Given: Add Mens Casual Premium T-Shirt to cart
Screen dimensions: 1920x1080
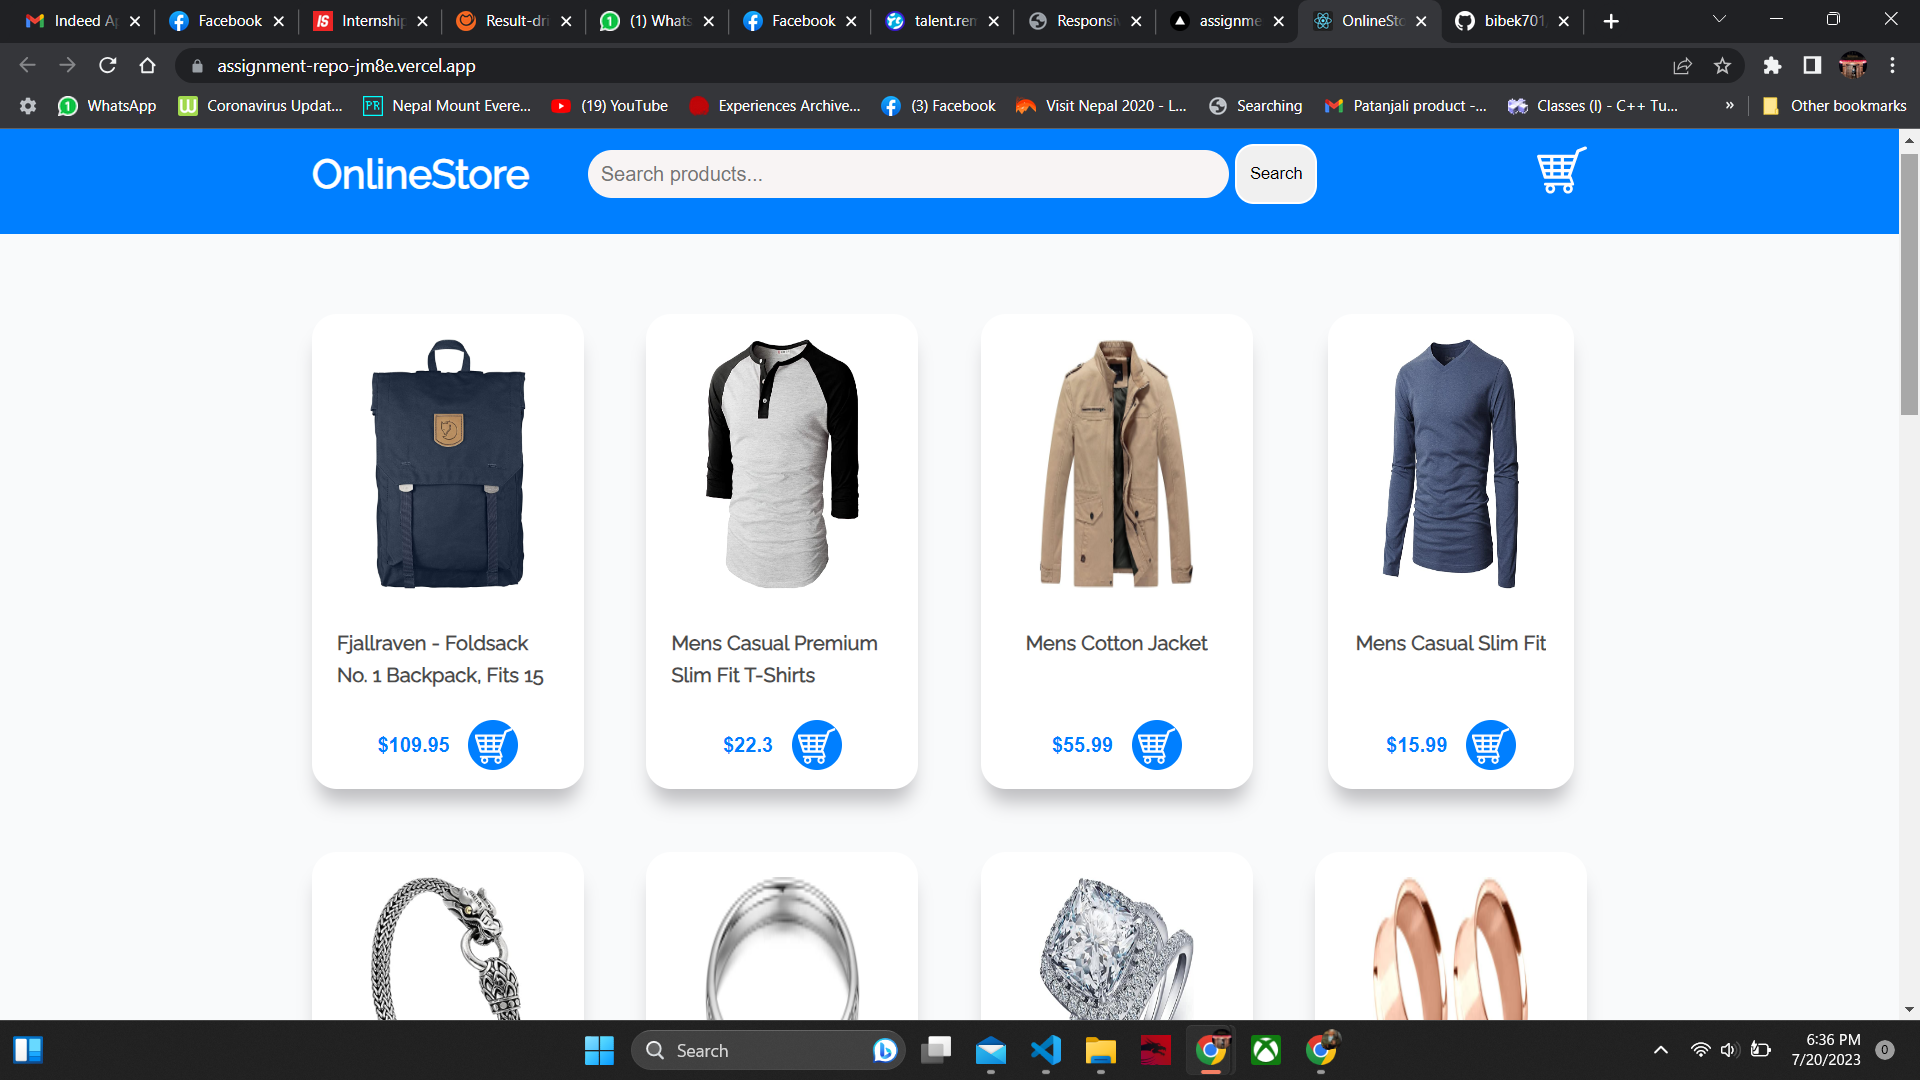Looking at the screenshot, I should click(x=816, y=745).
